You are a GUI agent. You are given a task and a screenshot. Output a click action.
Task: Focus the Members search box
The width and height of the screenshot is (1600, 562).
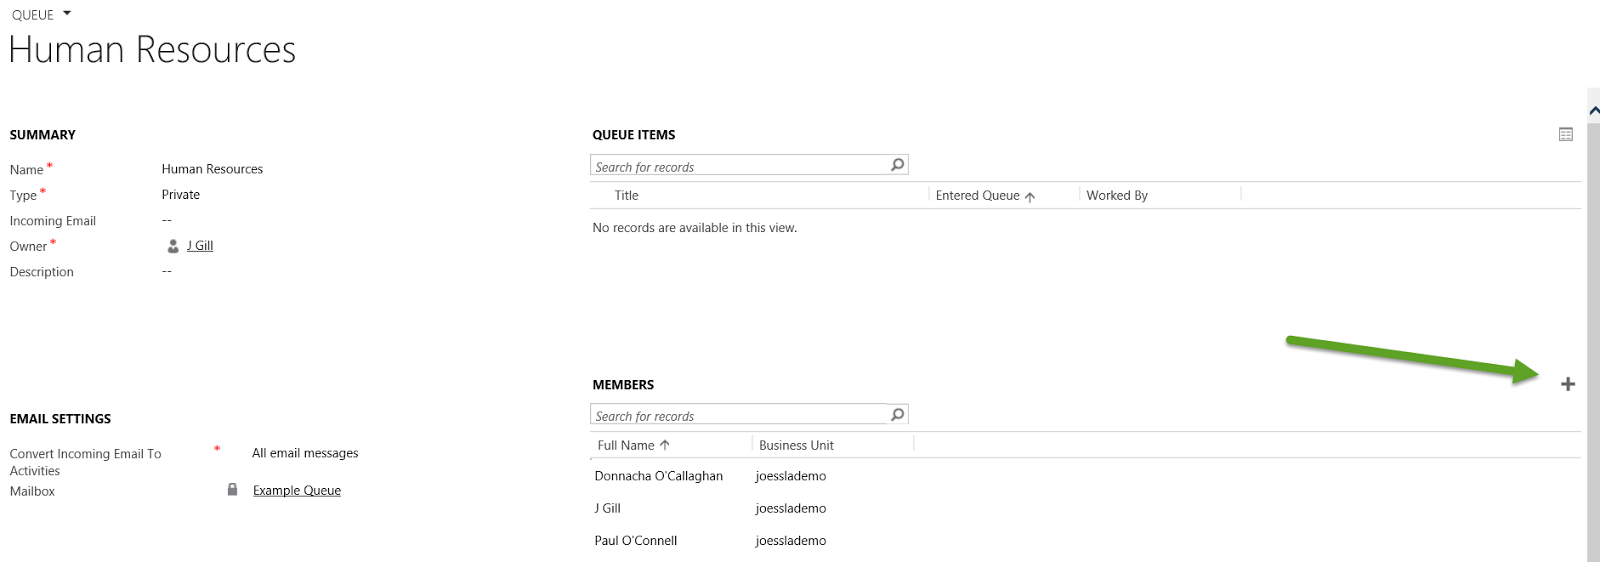click(x=738, y=415)
